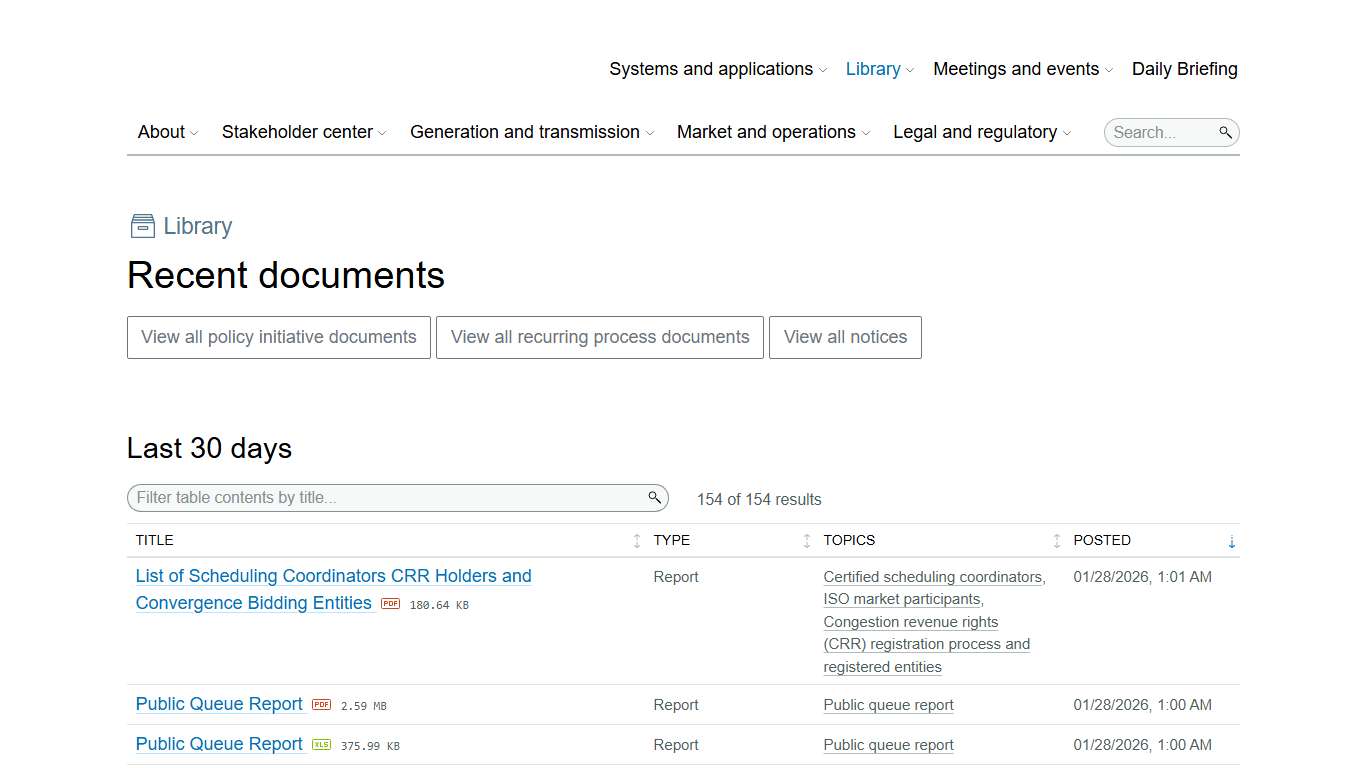
Task: Open the PDF icon beside Public Queue Report
Action: [x=321, y=704]
